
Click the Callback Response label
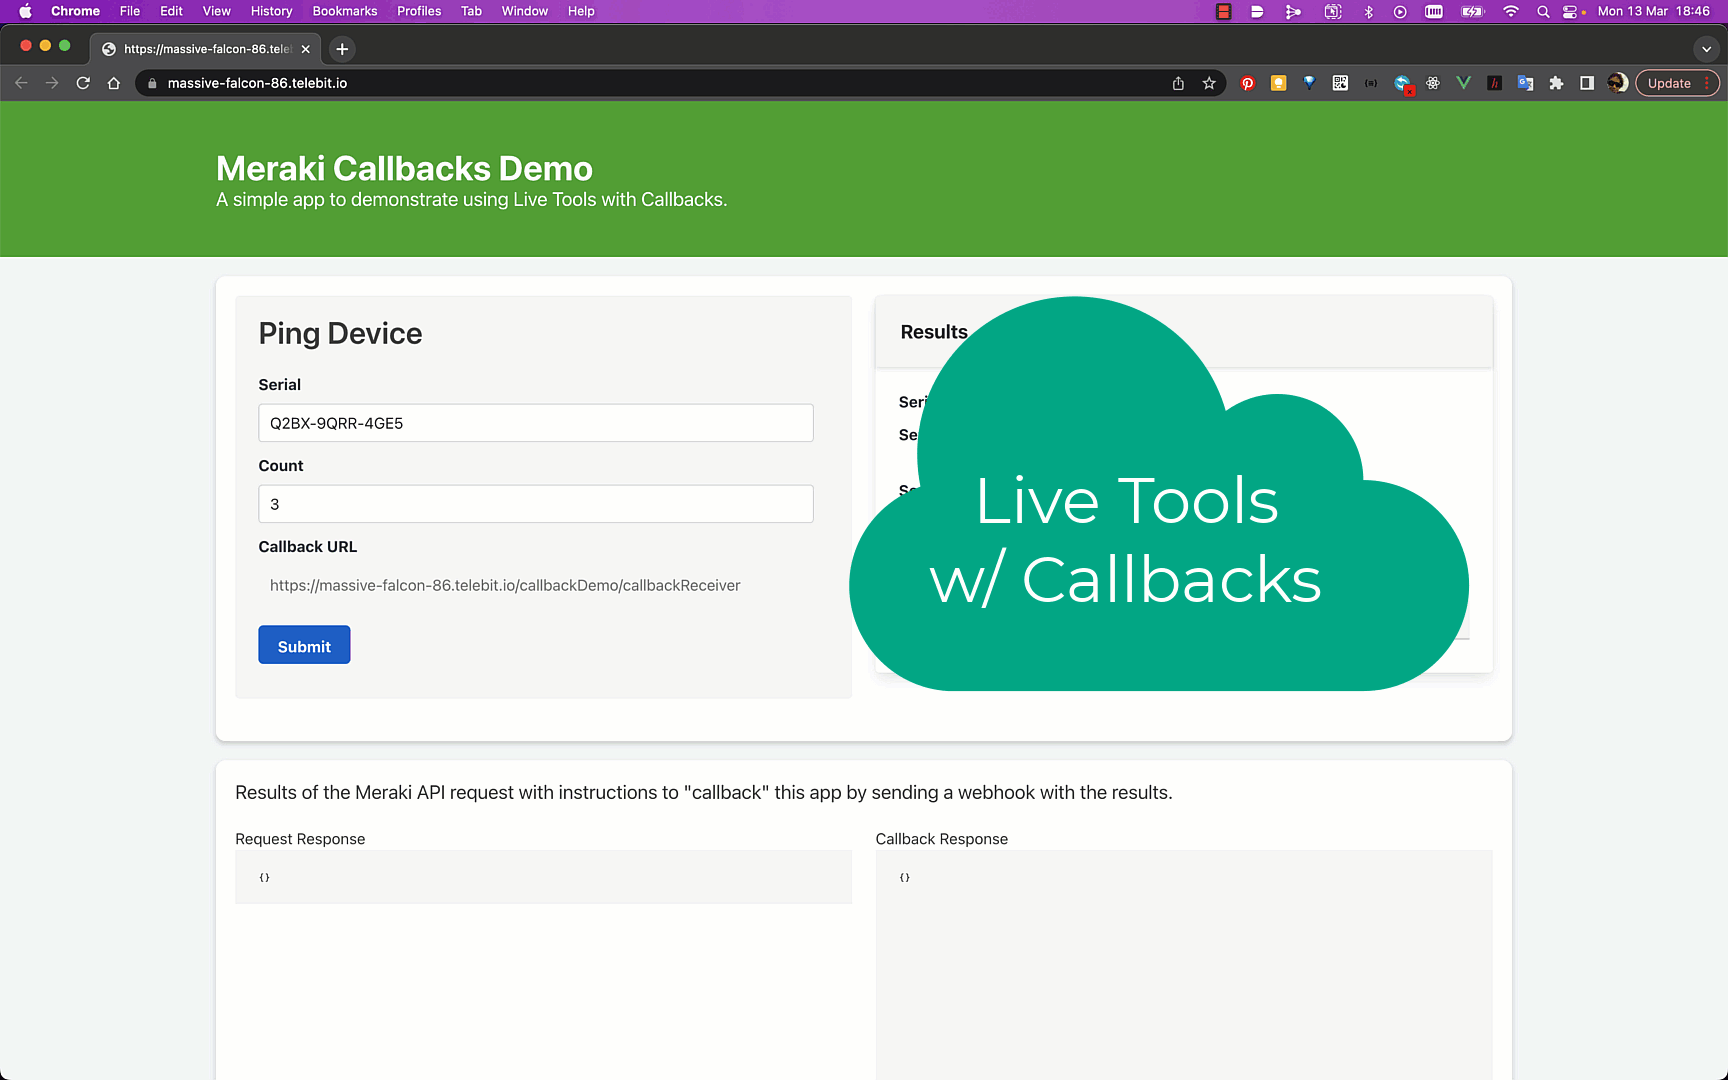pos(941,839)
